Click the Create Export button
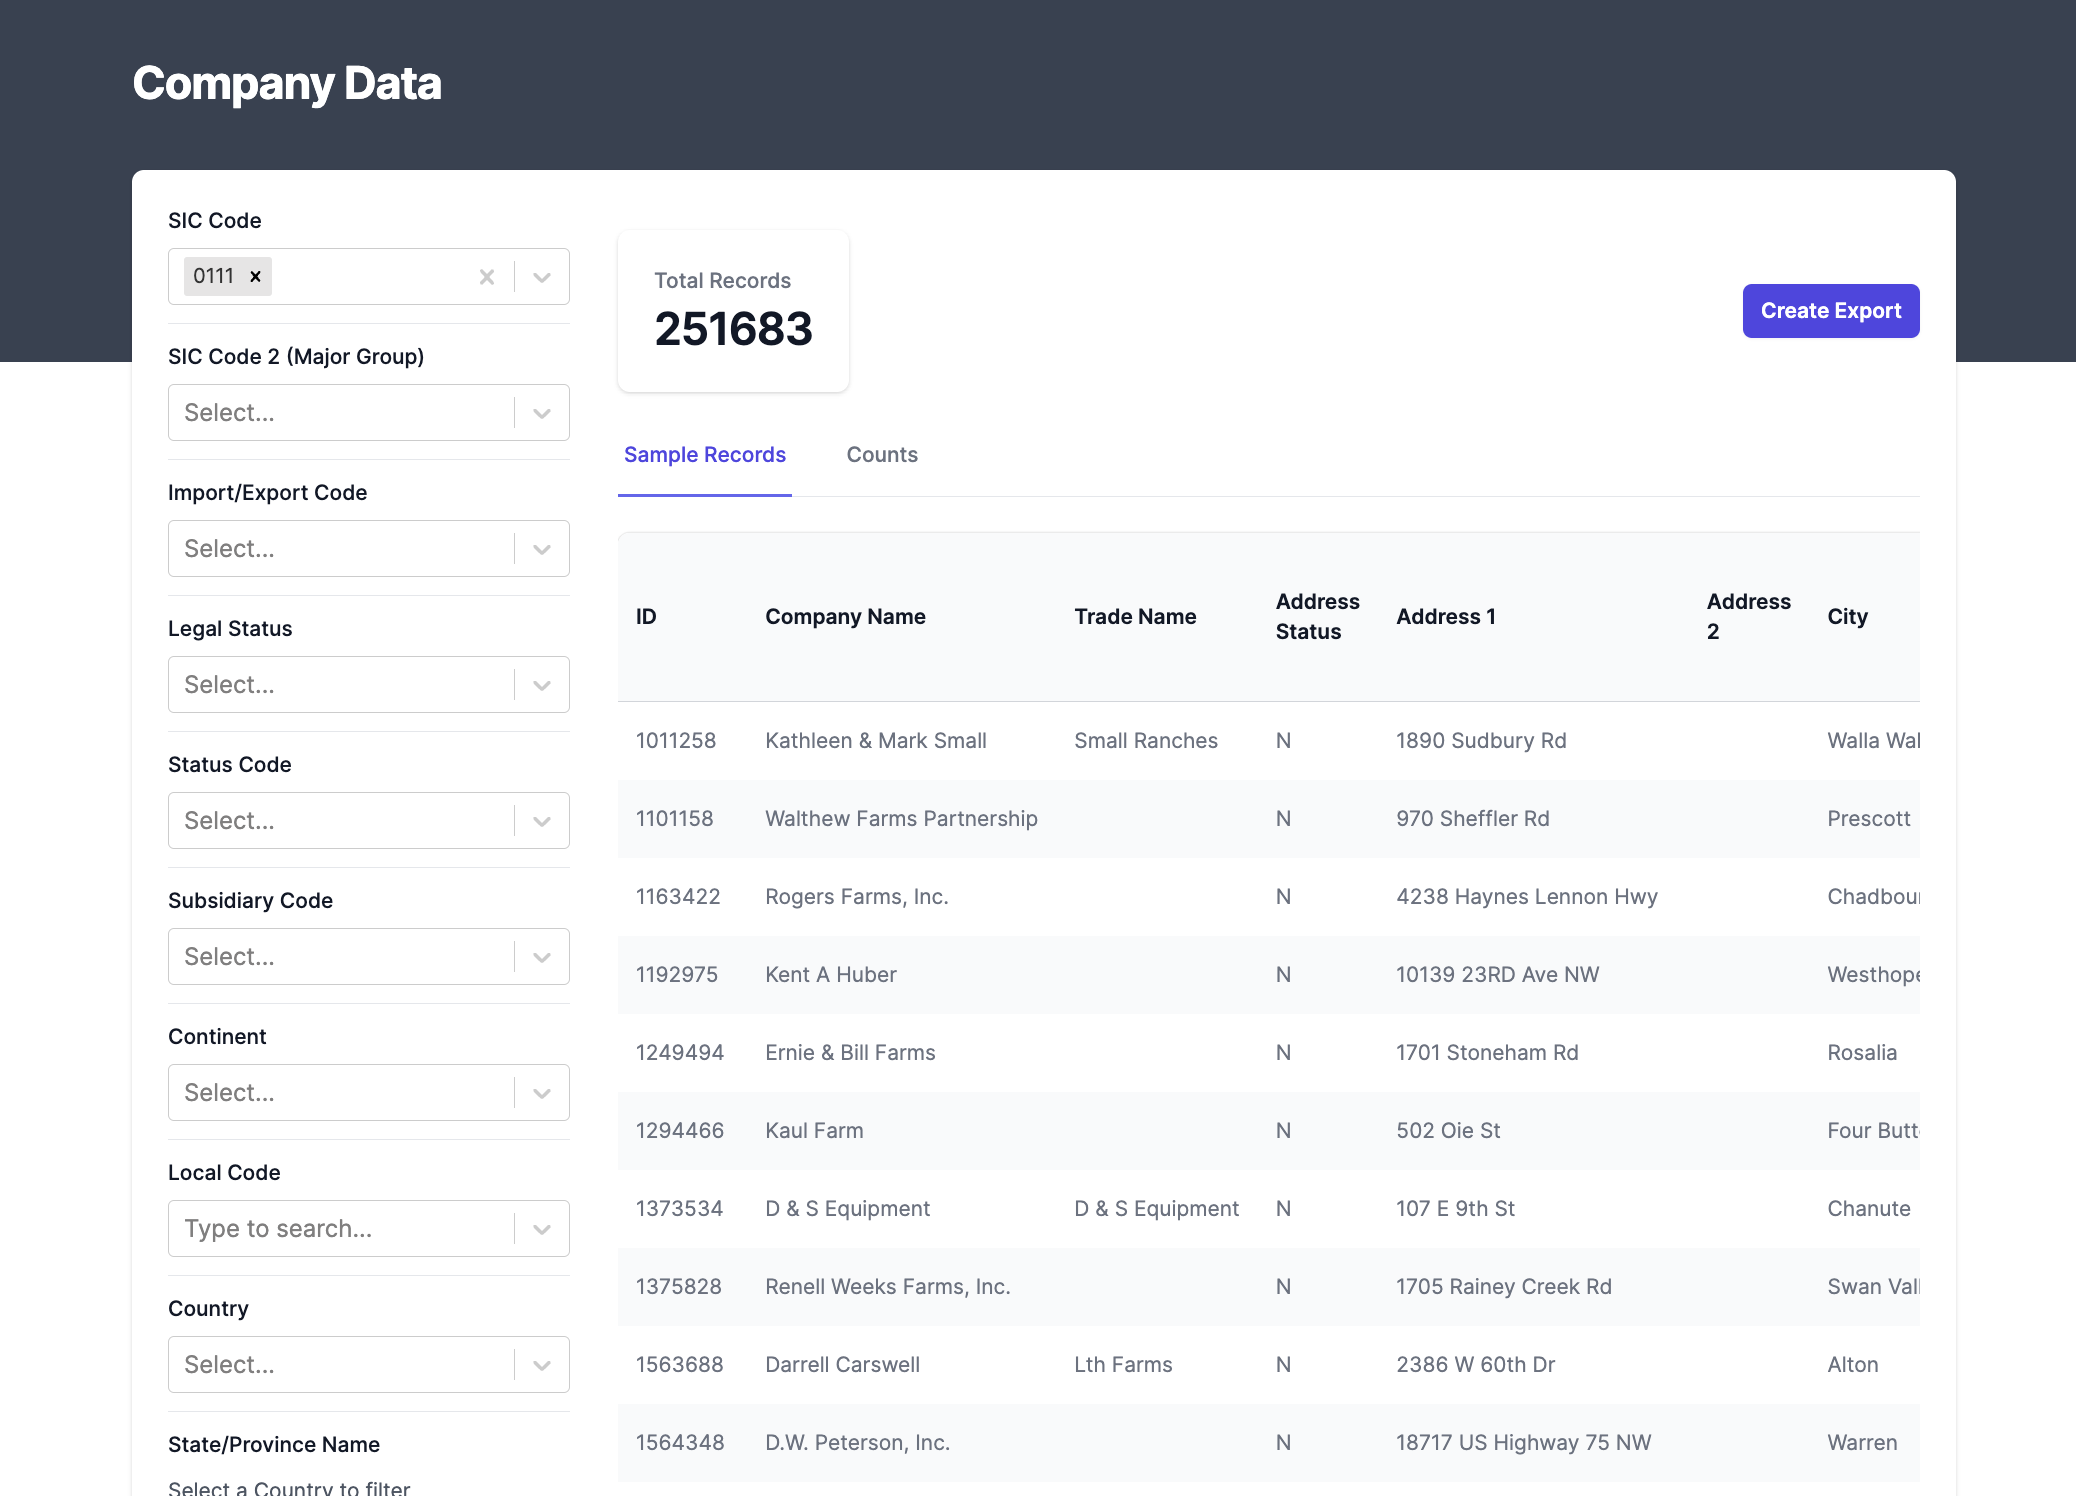Viewport: 2076px width, 1496px height. tap(1831, 311)
